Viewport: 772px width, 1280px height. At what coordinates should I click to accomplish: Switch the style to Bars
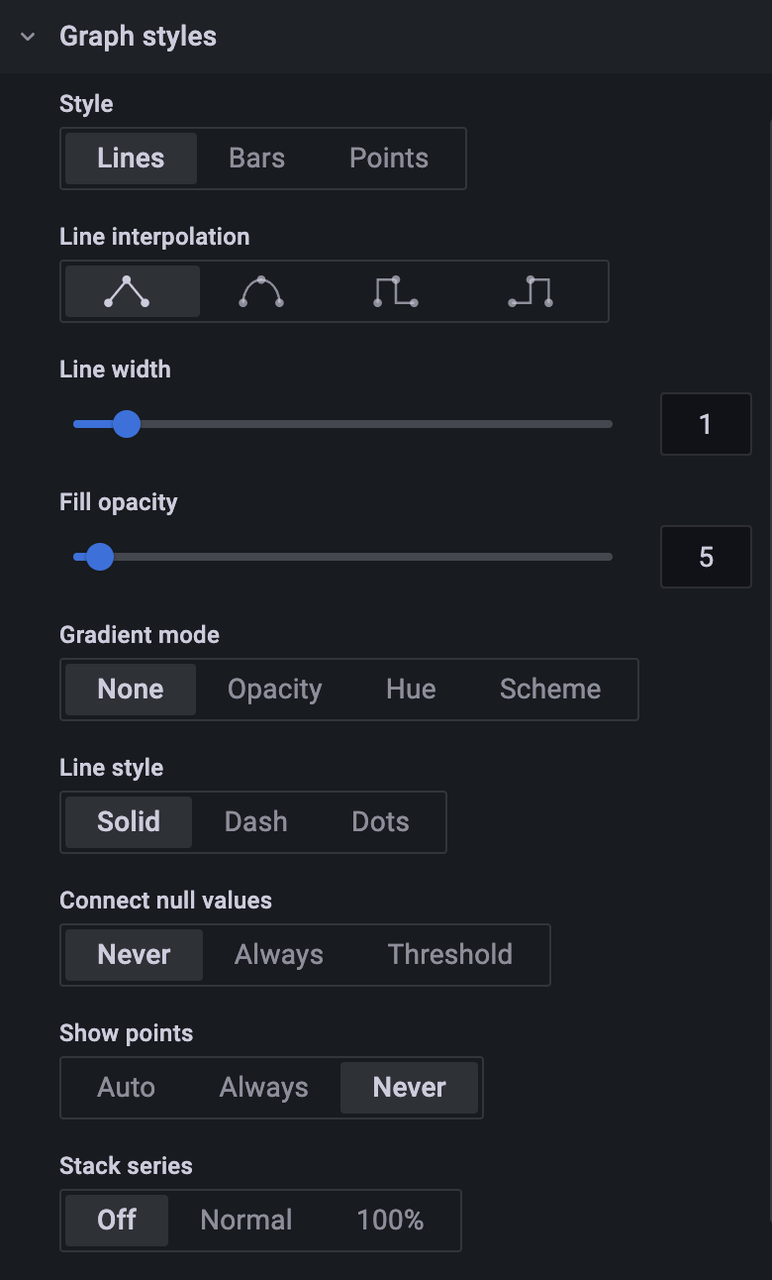click(256, 158)
